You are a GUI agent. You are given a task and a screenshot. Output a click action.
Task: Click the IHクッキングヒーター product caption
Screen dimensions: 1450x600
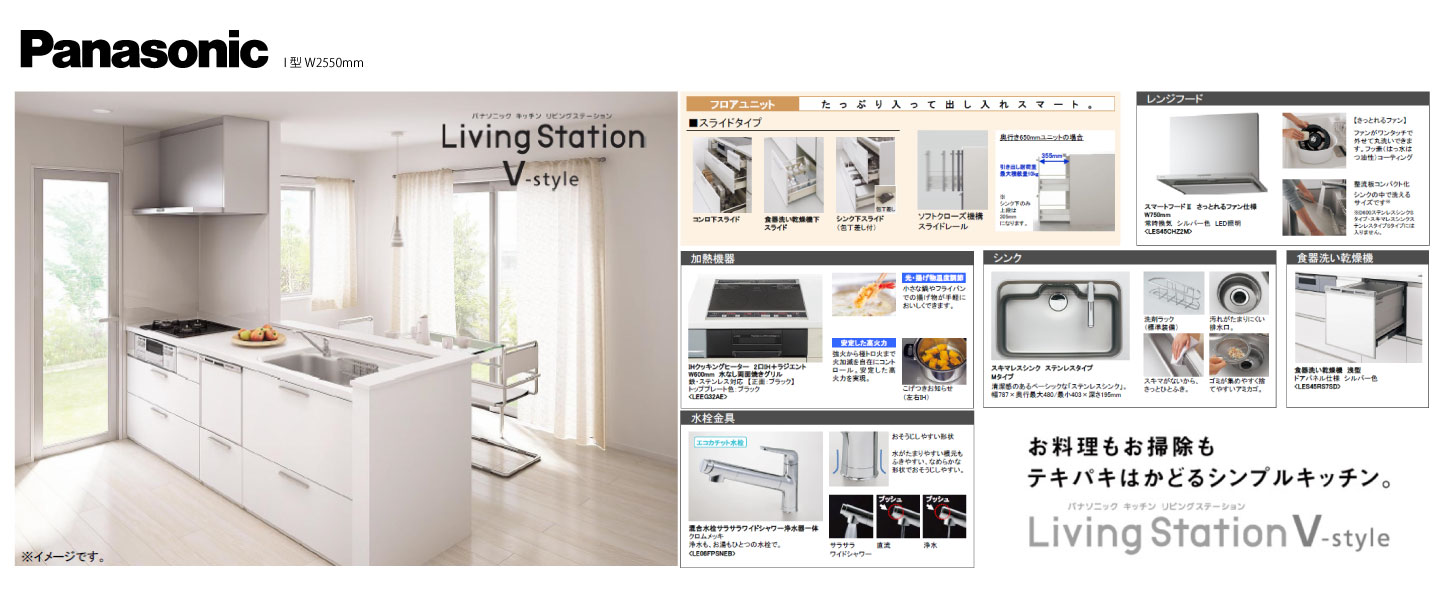tap(748, 381)
